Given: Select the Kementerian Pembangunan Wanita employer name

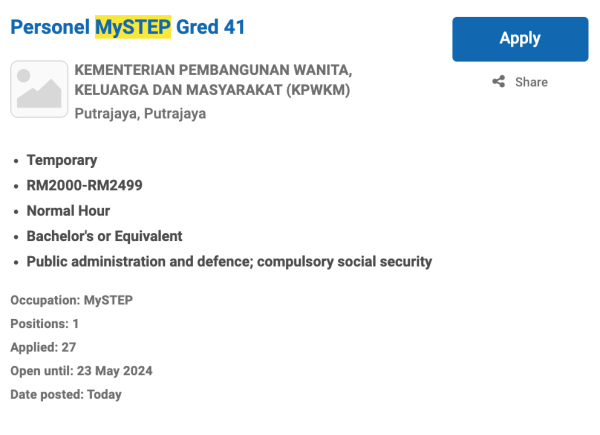Looking at the screenshot, I should pyautogui.click(x=214, y=71).
